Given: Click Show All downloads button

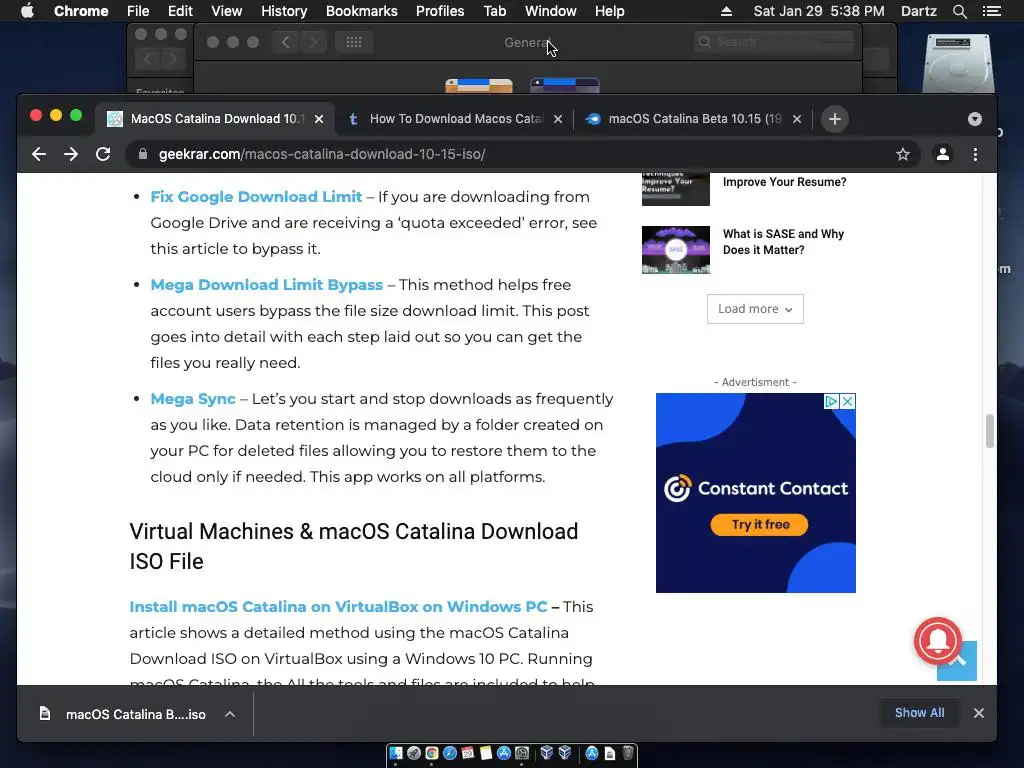Looking at the screenshot, I should 919,713.
